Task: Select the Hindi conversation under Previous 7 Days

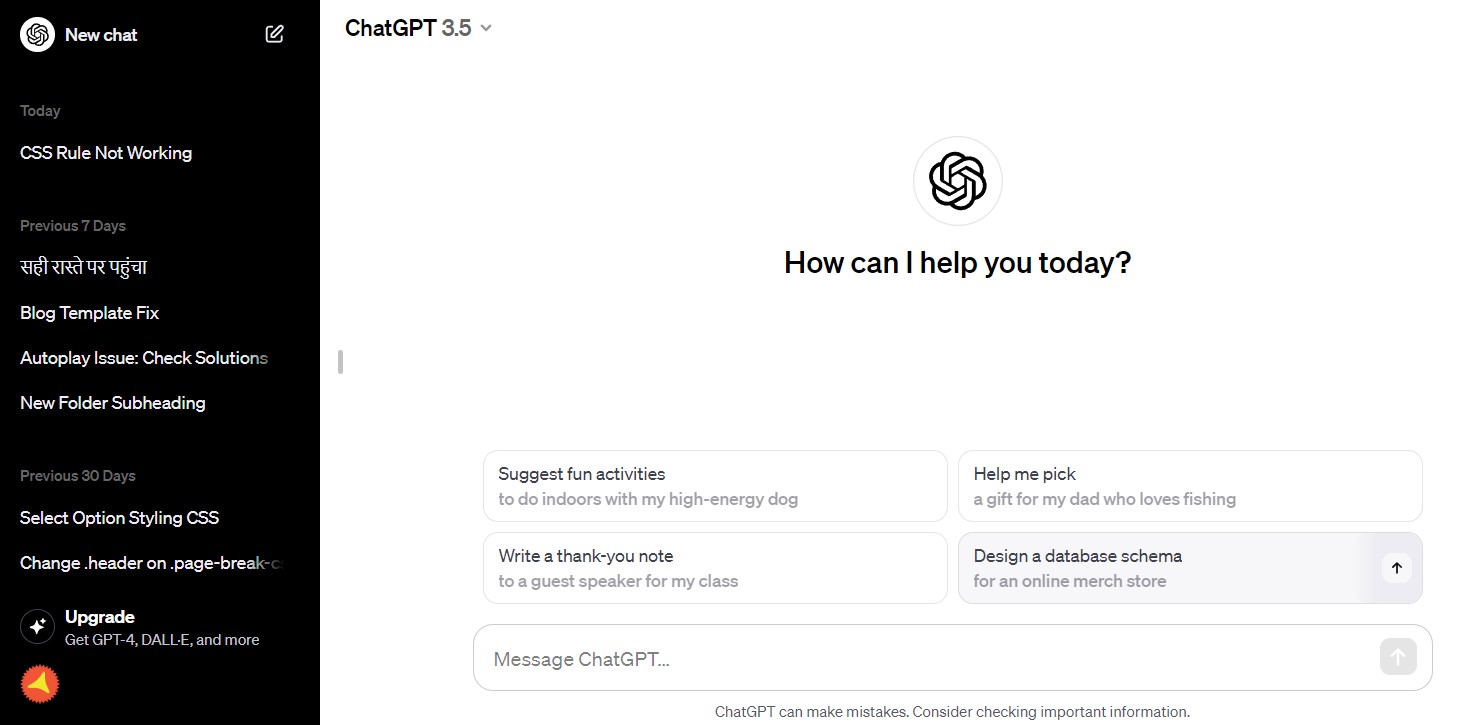Action: click(x=83, y=267)
